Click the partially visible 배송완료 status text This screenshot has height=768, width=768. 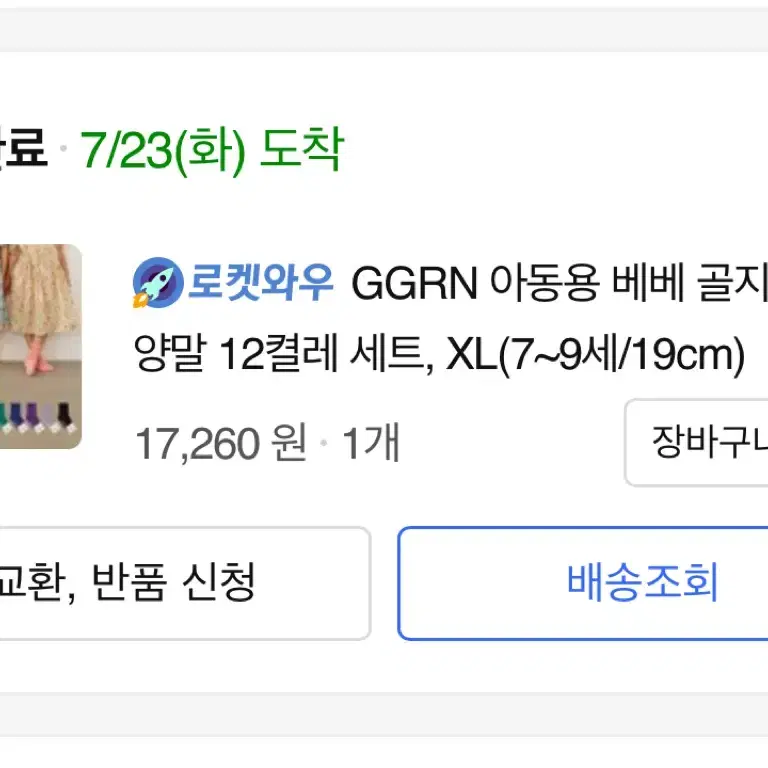(23, 147)
